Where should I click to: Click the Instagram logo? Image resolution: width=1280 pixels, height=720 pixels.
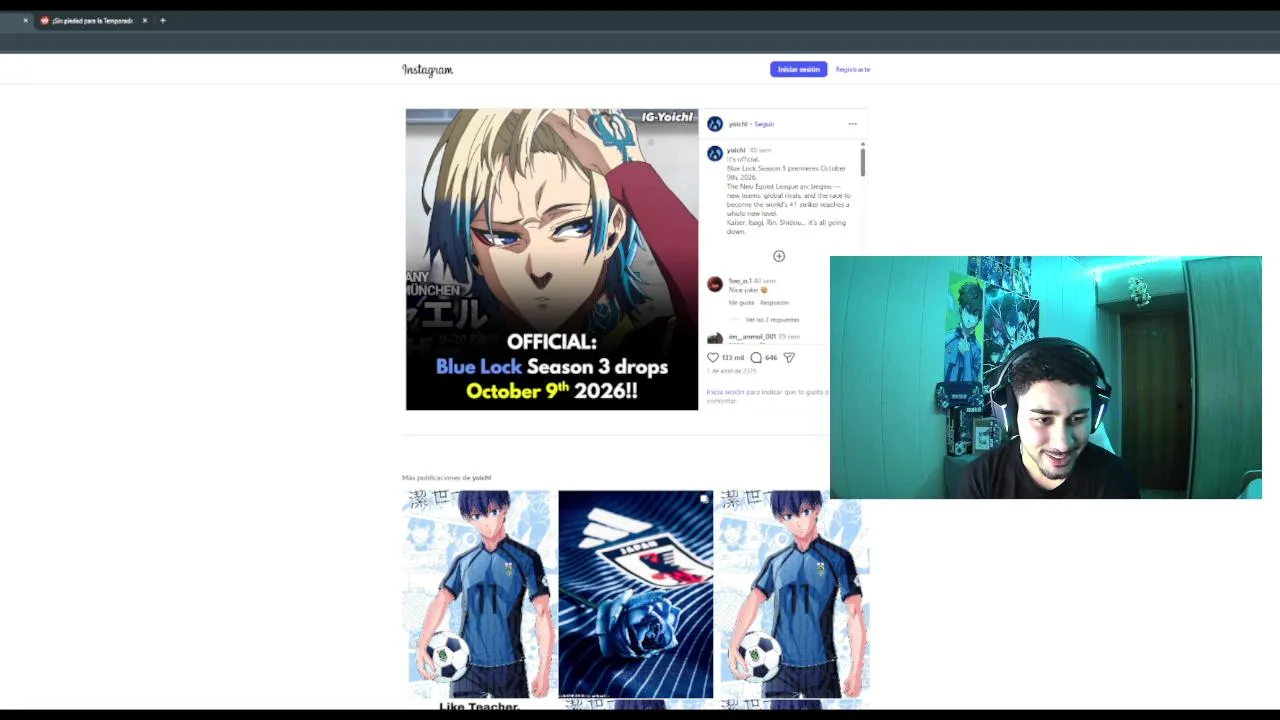point(427,70)
